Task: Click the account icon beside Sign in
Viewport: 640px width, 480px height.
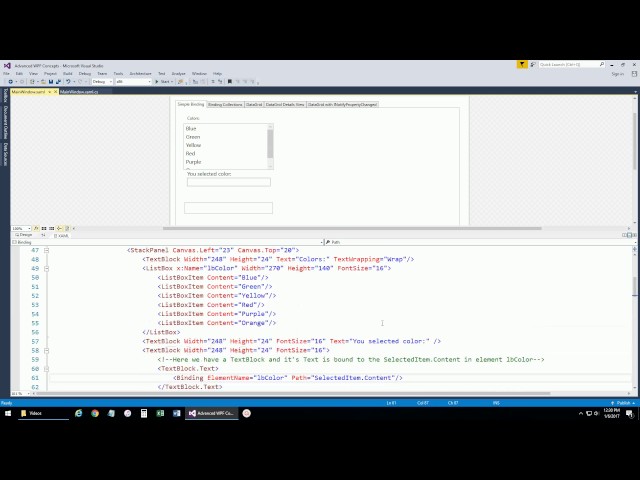Action: pos(634,74)
